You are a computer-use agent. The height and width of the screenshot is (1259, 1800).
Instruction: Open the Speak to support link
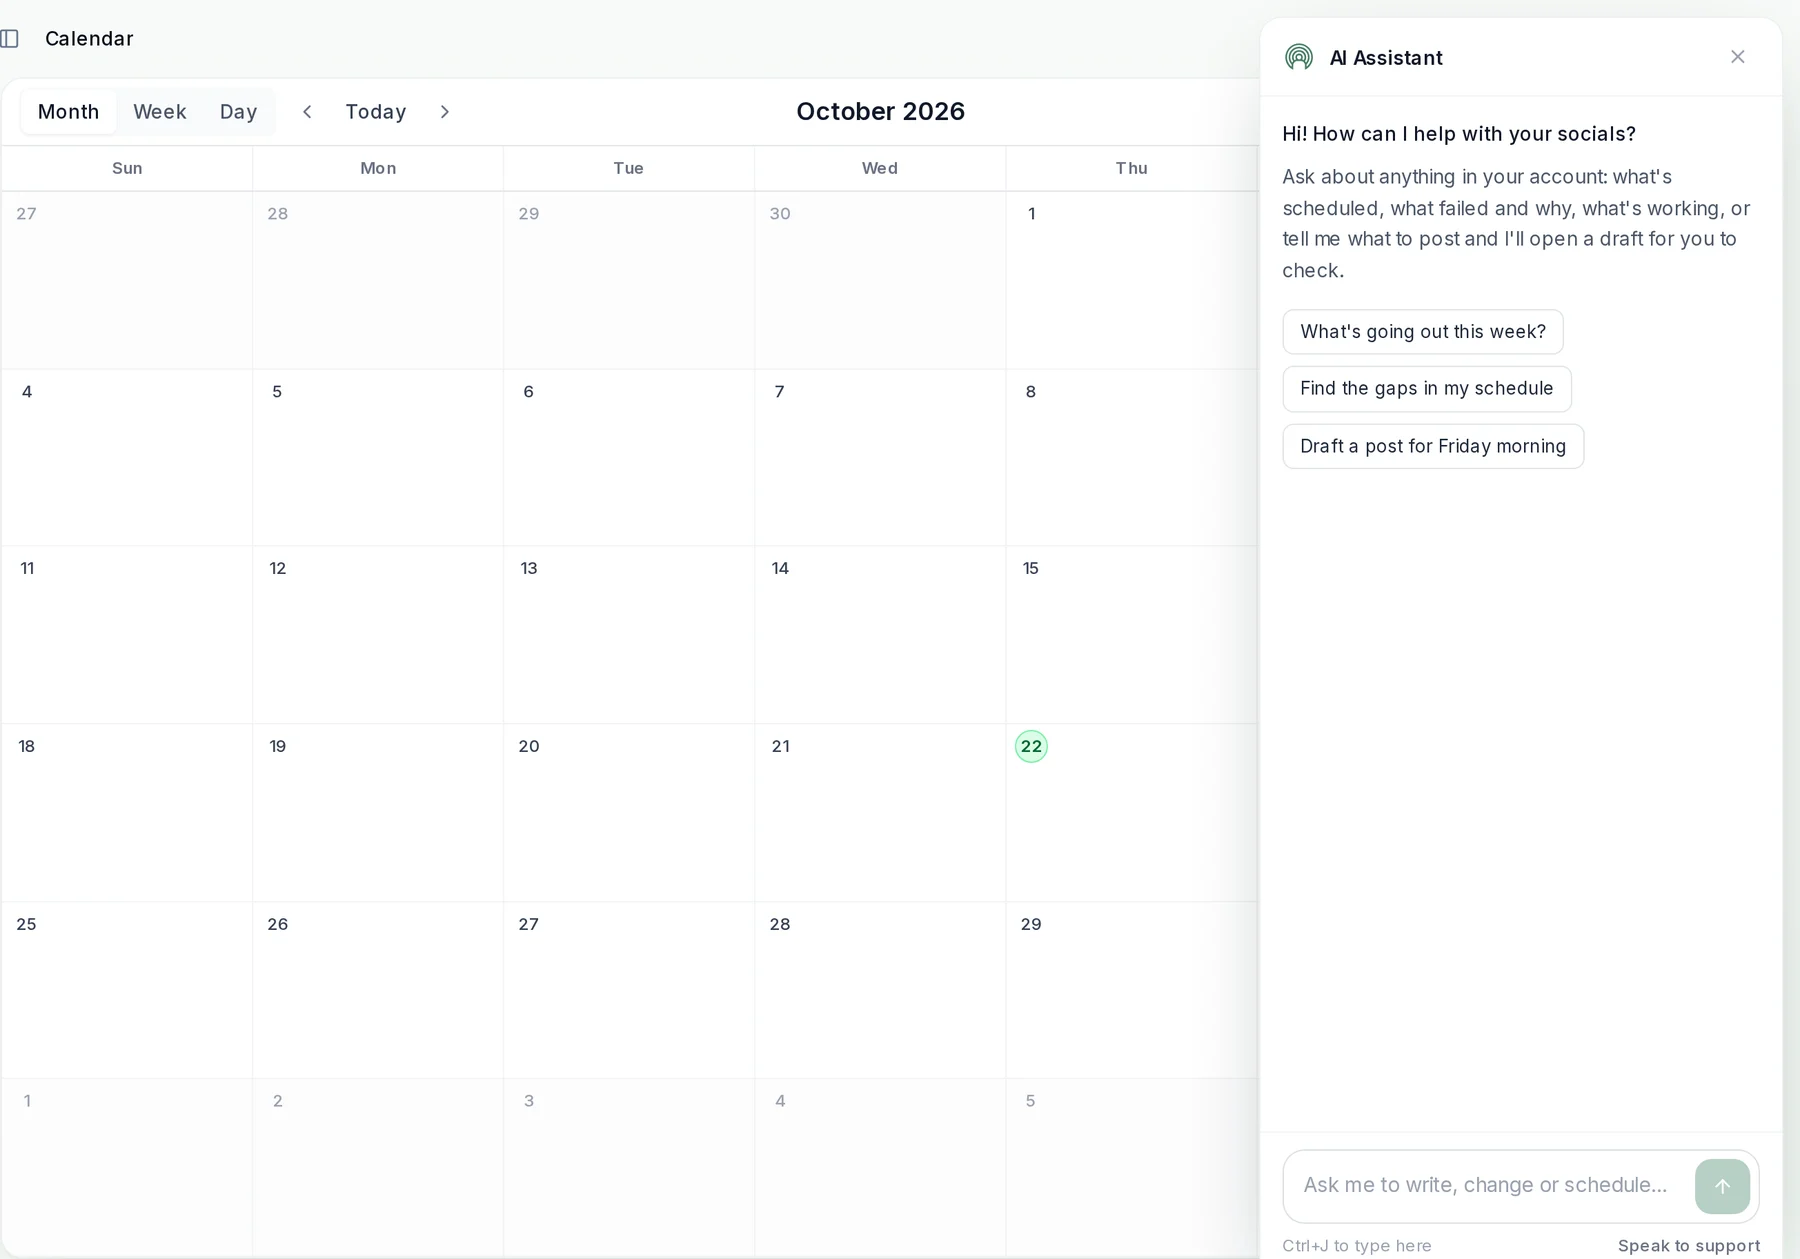[1689, 1245]
